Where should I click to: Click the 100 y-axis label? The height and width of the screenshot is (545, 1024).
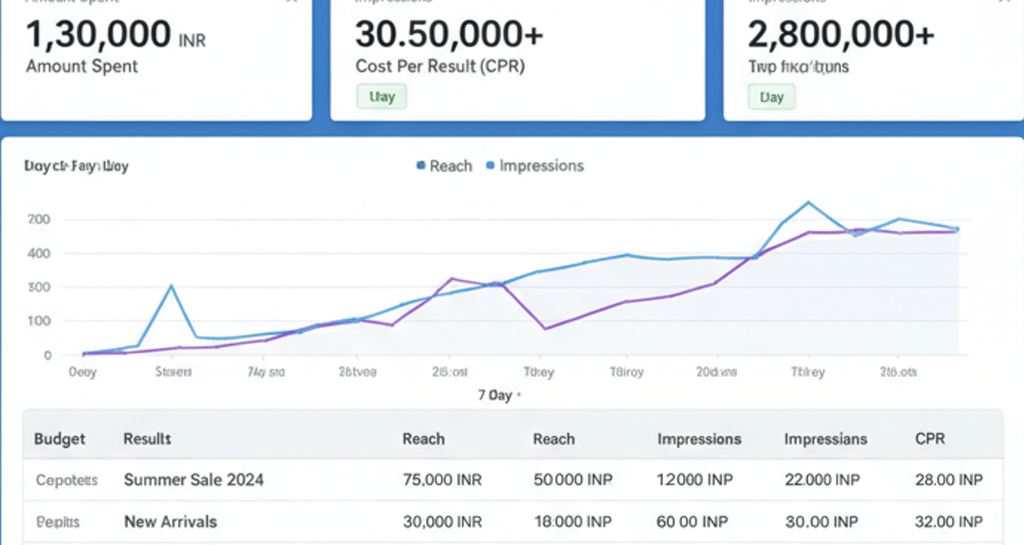(39, 321)
